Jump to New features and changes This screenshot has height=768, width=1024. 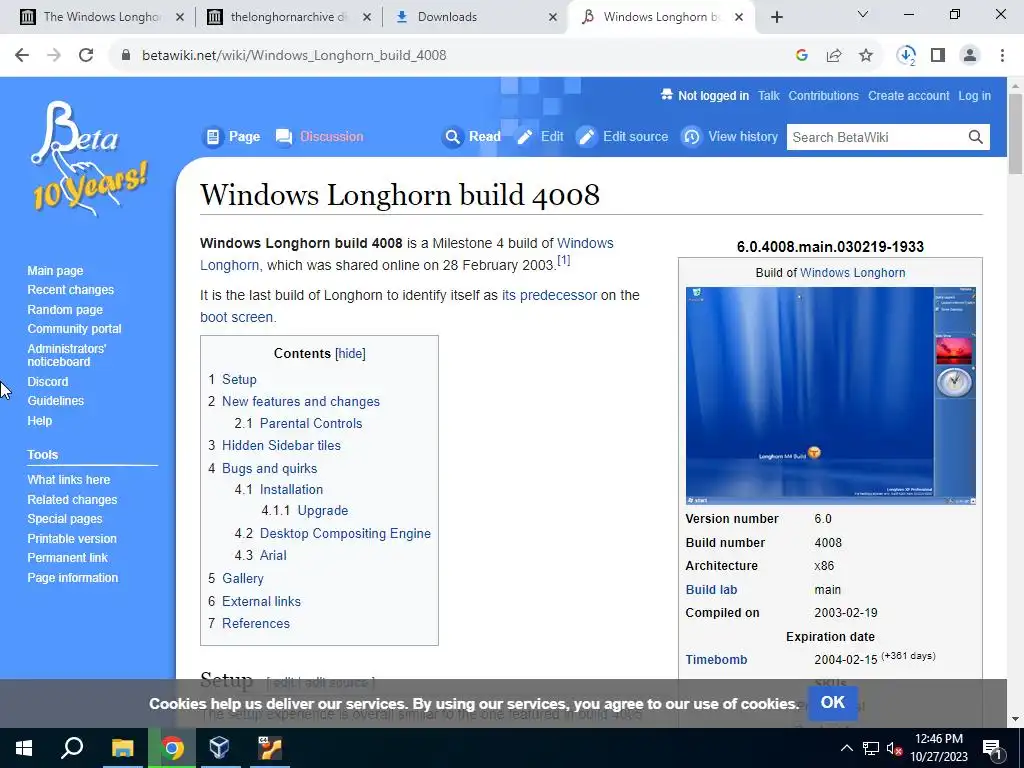300,402
